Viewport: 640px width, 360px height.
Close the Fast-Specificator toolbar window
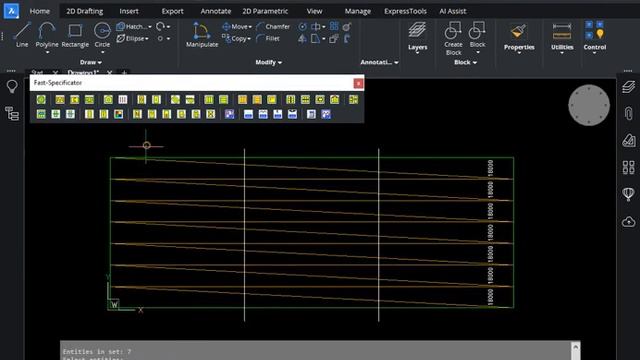click(358, 83)
